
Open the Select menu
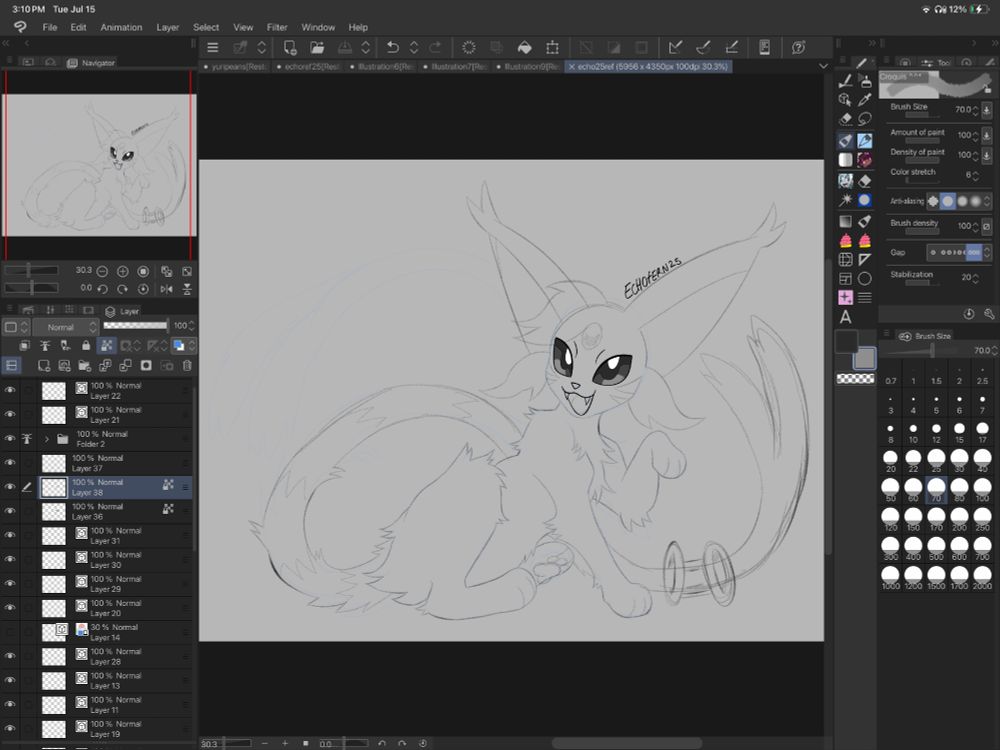[x=206, y=27]
